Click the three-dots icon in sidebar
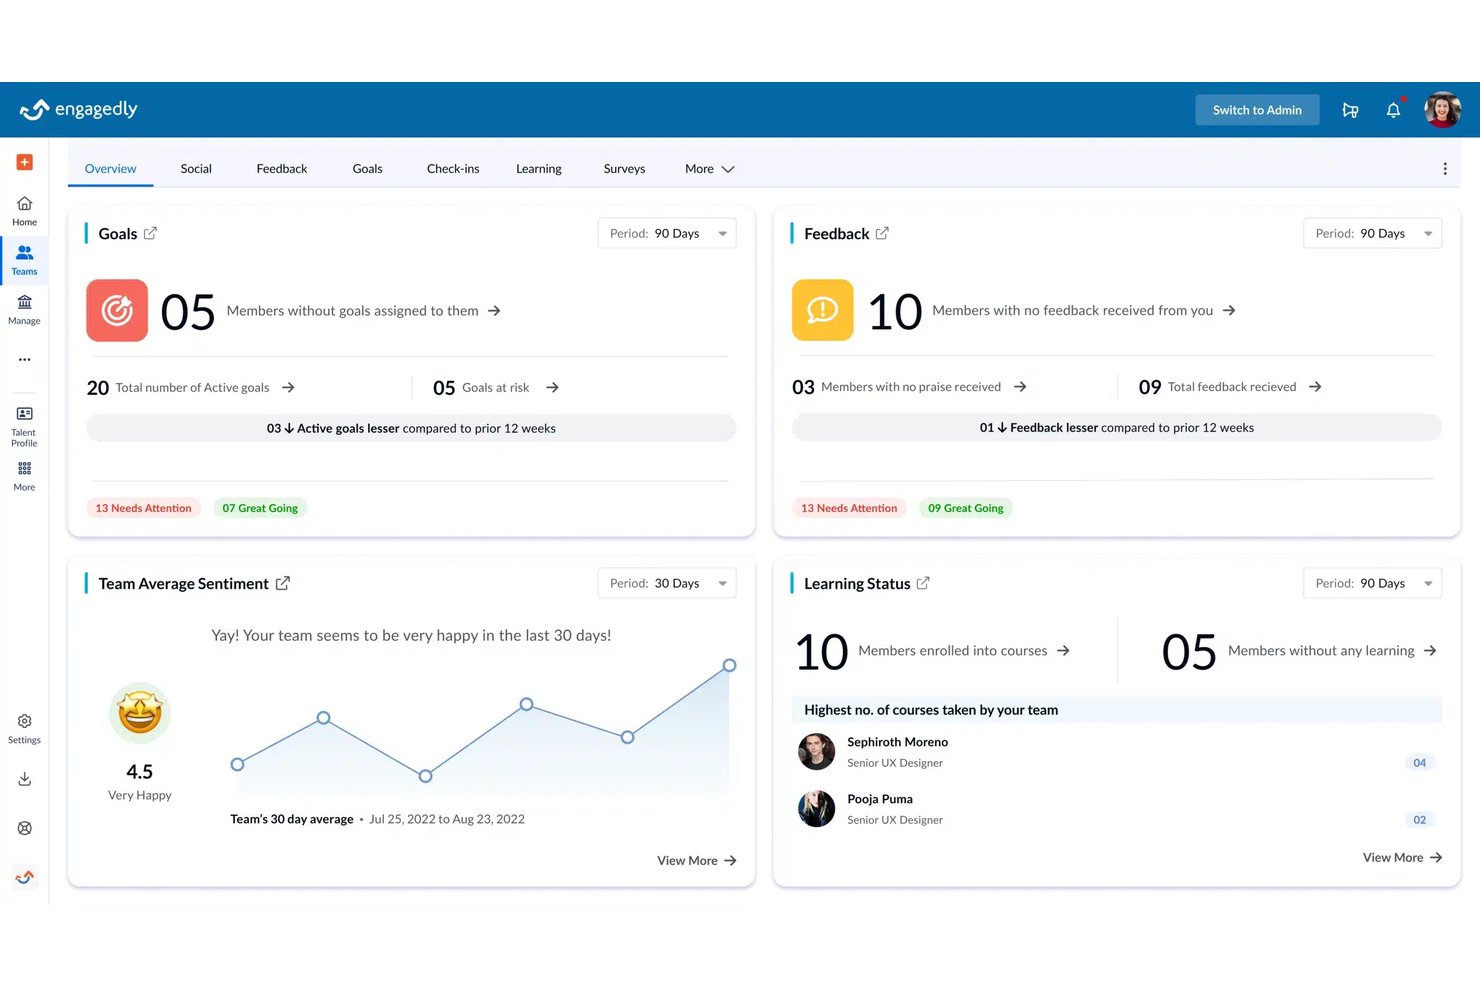The width and height of the screenshot is (1480, 987). point(25,359)
